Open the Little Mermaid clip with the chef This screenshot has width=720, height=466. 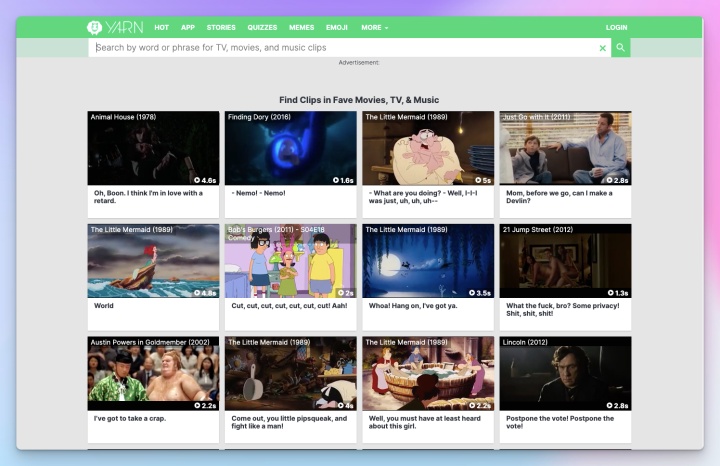428,148
